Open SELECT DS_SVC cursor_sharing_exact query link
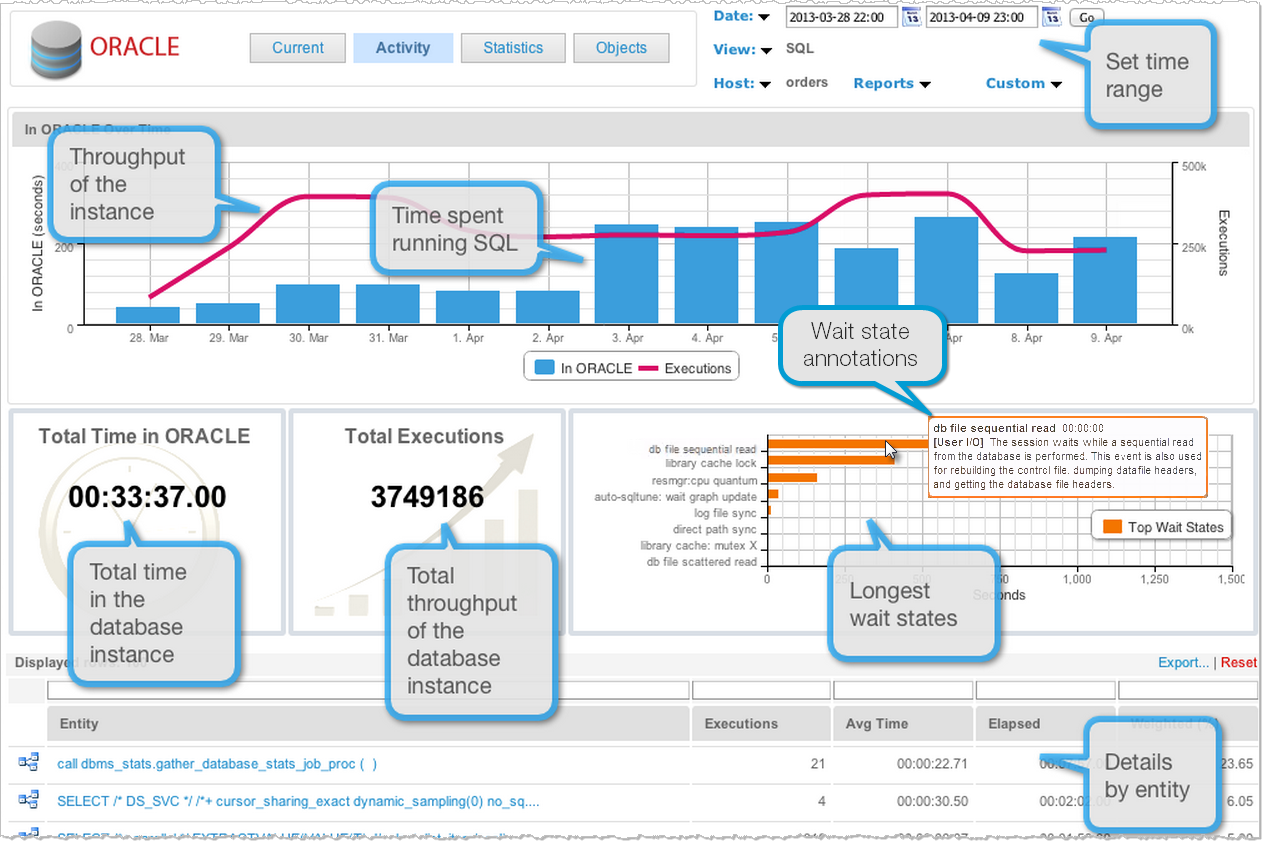Screen dimensions: 1266x847 pyautogui.click(x=298, y=801)
